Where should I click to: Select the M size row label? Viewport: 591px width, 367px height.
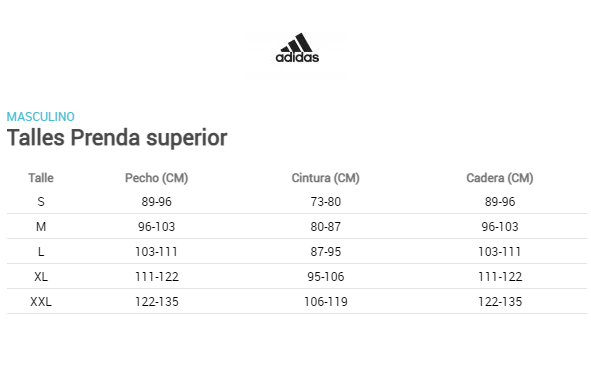(41, 227)
